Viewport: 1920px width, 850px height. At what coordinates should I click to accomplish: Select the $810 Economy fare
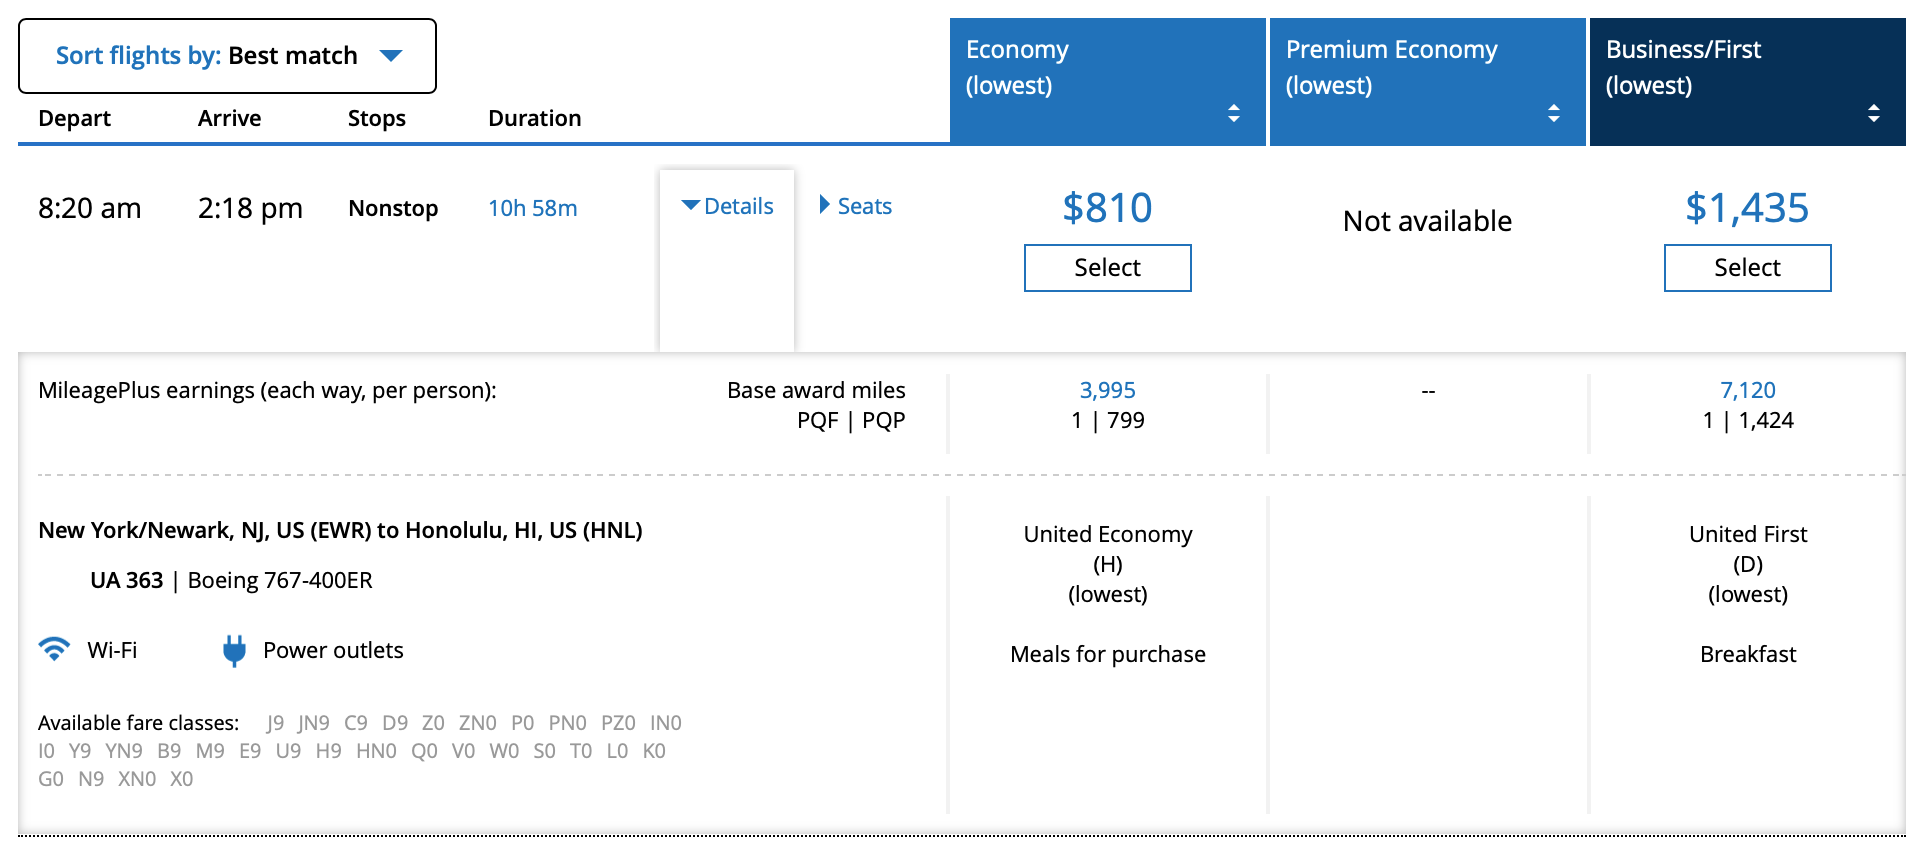tap(1107, 268)
